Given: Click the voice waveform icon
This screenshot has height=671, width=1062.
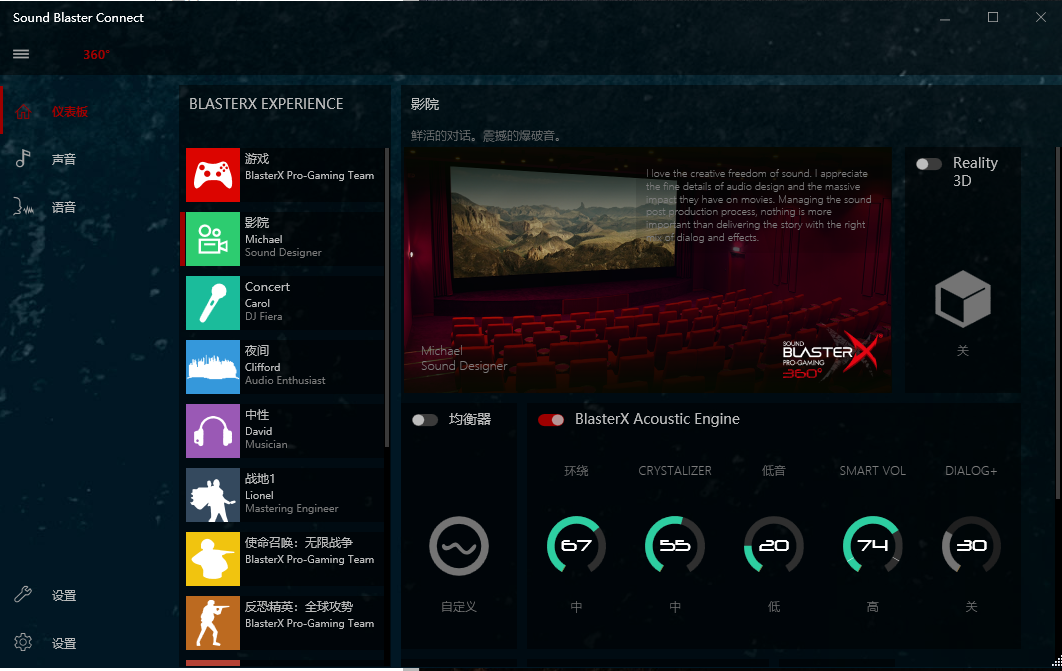Looking at the screenshot, I should (23, 207).
